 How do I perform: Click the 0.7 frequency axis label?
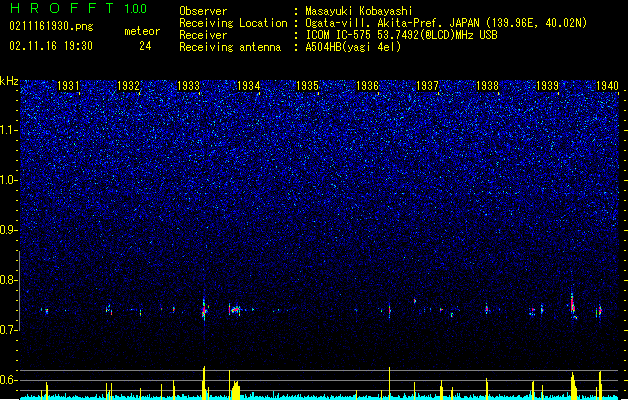point(9,330)
